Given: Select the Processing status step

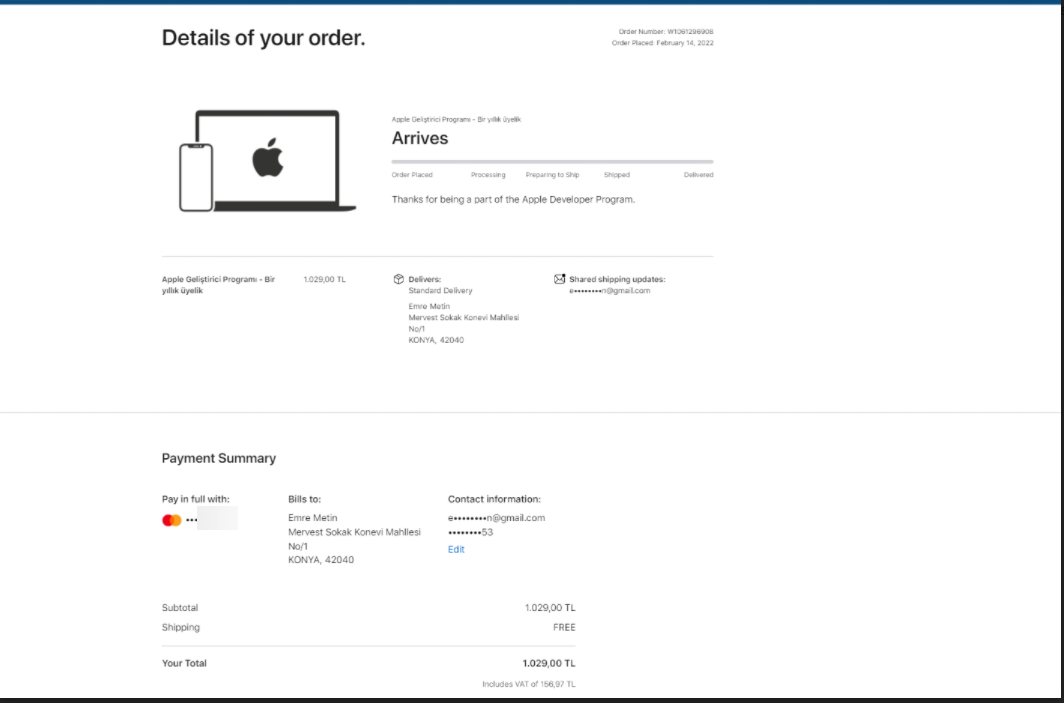Looking at the screenshot, I should coord(488,175).
